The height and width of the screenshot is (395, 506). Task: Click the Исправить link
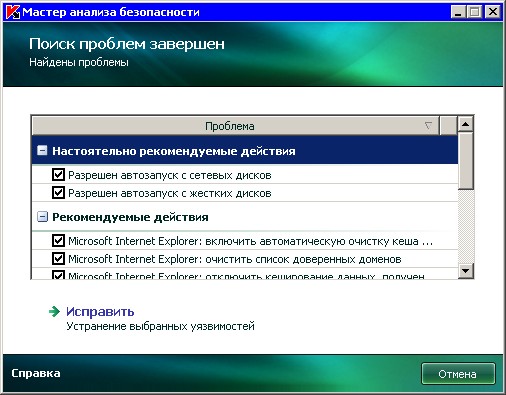pyautogui.click(x=100, y=312)
